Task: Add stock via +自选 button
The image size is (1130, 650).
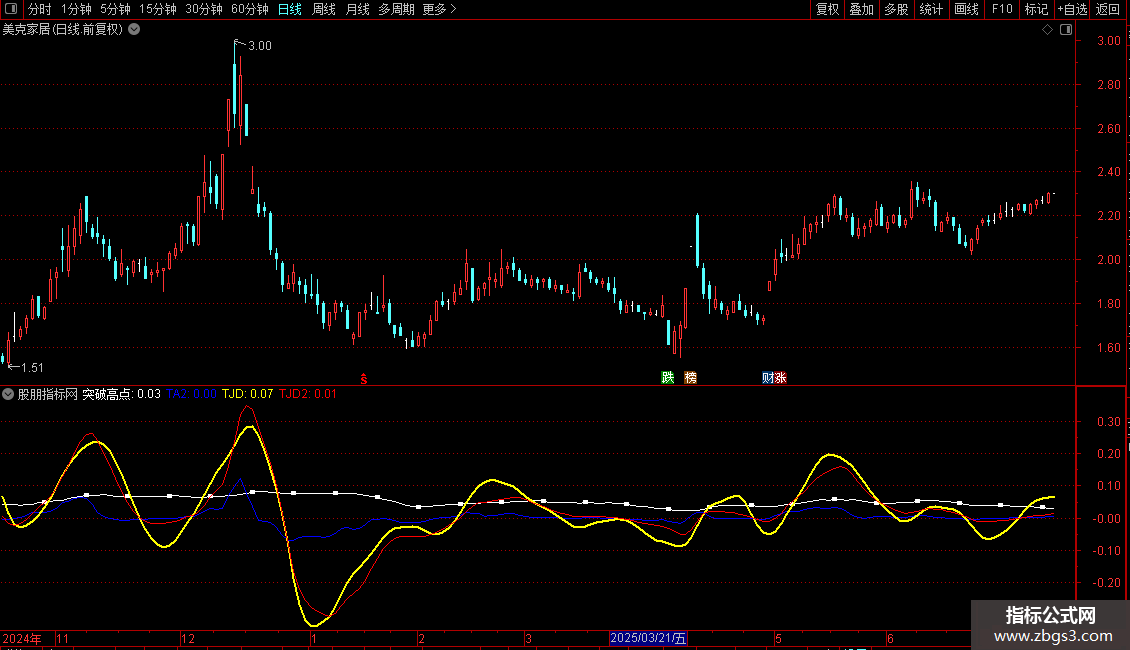Action: coord(1072,9)
